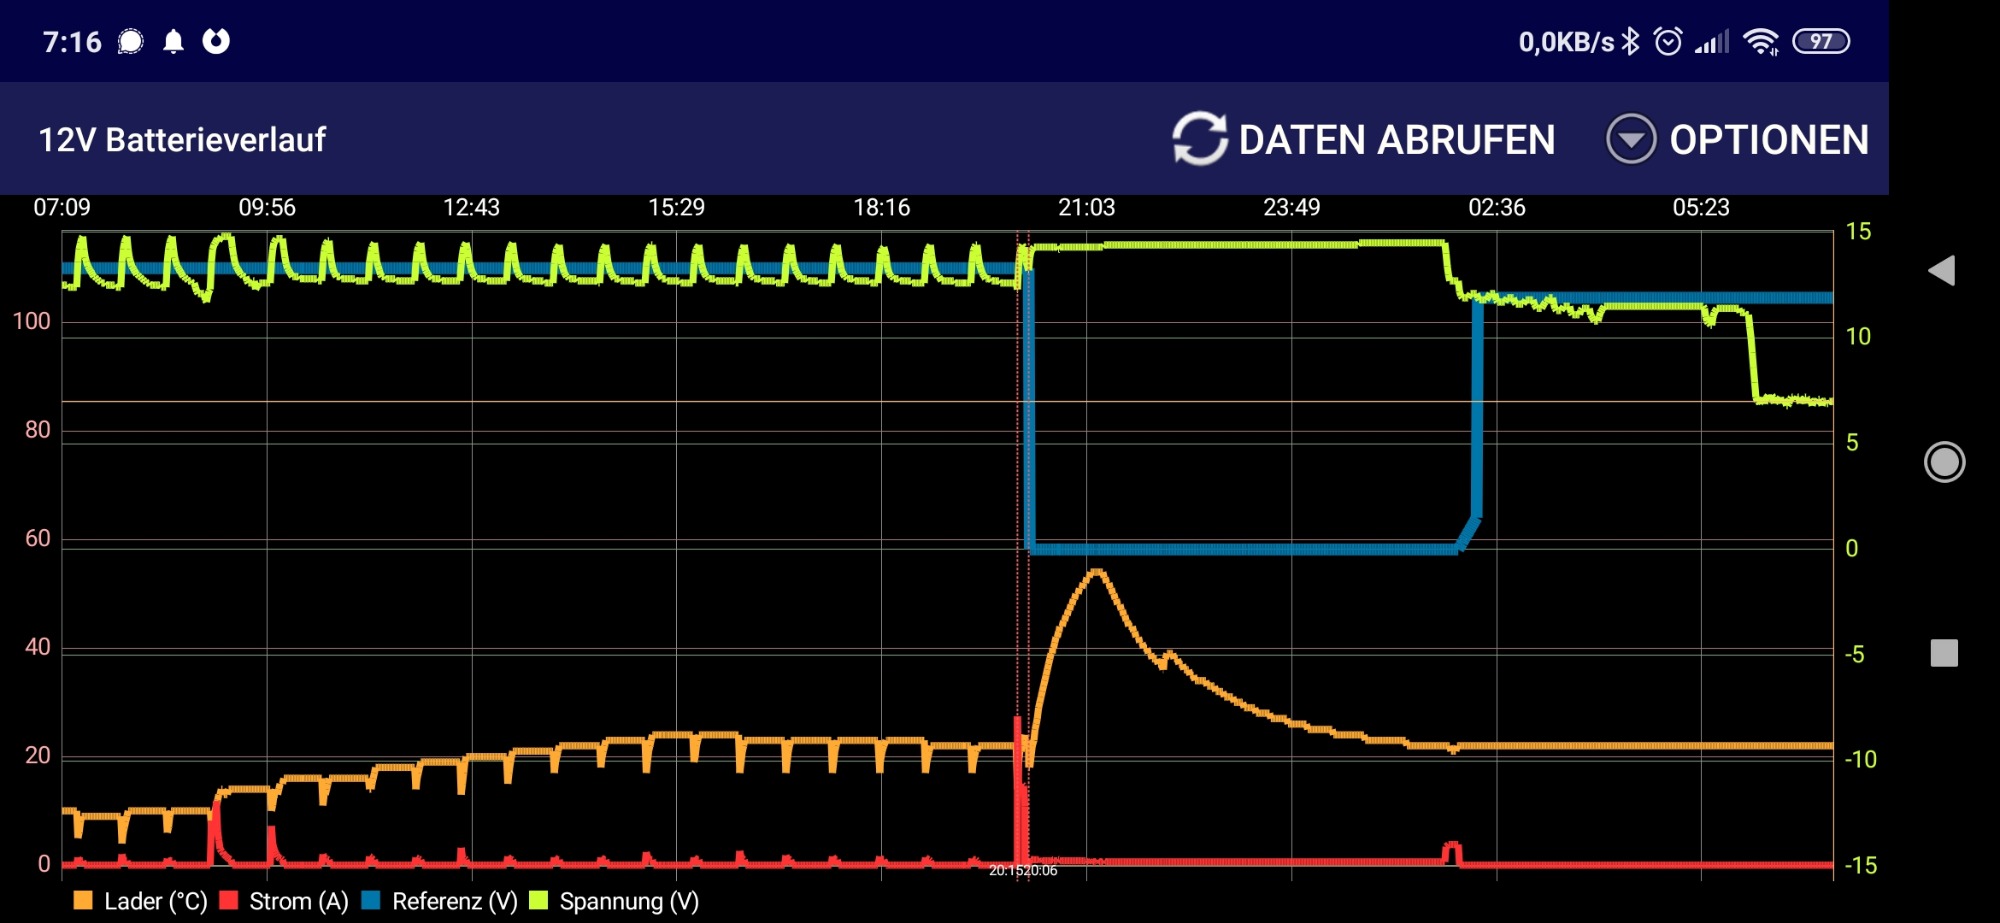This screenshot has width=2000, height=923.
Task: Tap the refresh icon beside DATEN ABRUFEN
Action: [1199, 139]
